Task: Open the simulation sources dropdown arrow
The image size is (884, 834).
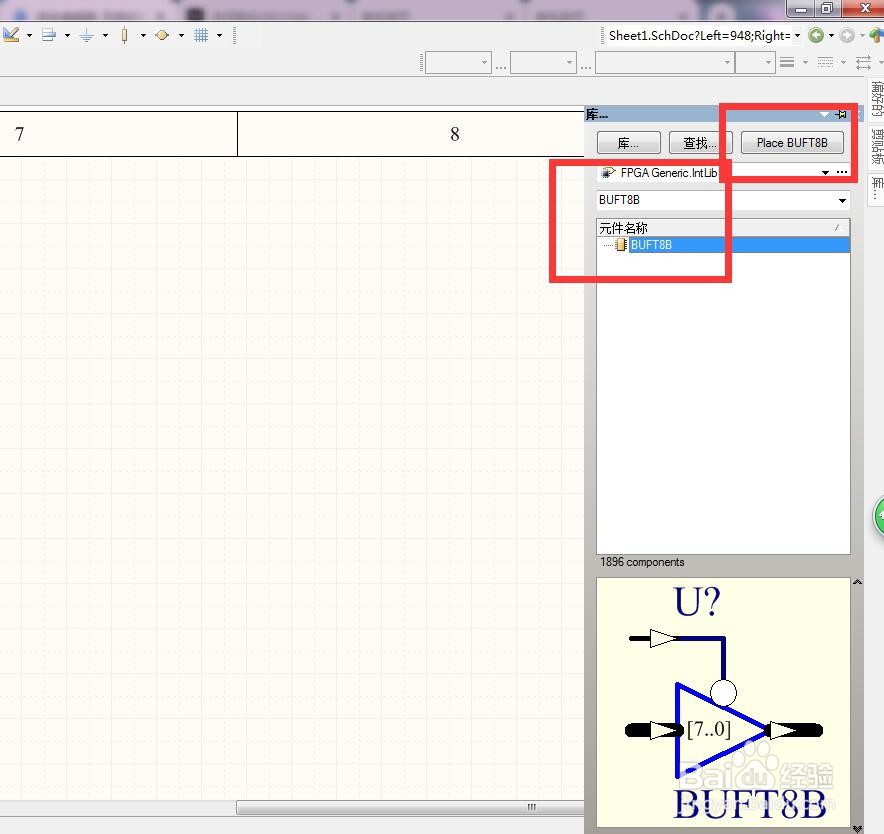Action: coord(181,36)
